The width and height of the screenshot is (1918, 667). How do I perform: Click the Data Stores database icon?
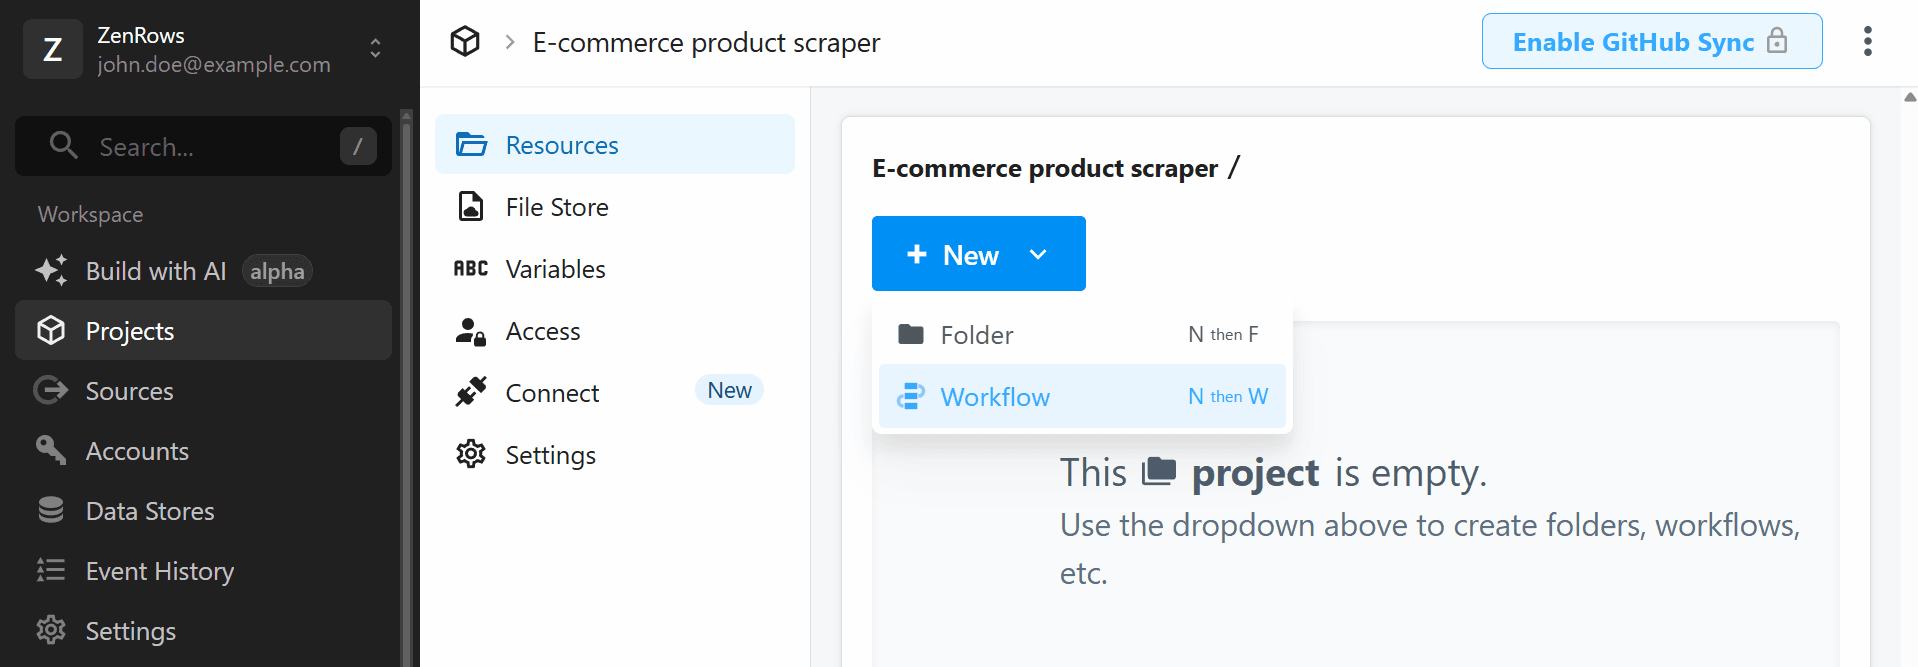point(51,510)
